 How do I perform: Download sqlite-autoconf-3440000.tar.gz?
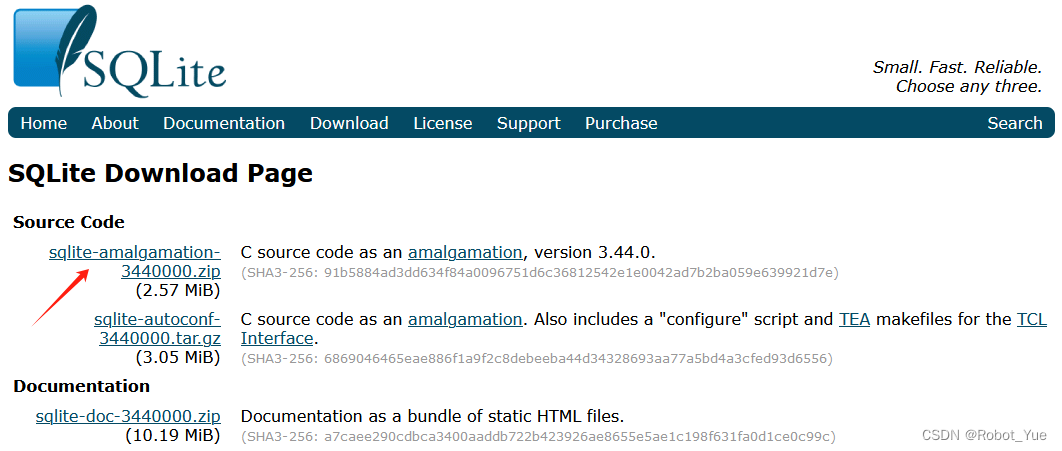pos(158,328)
